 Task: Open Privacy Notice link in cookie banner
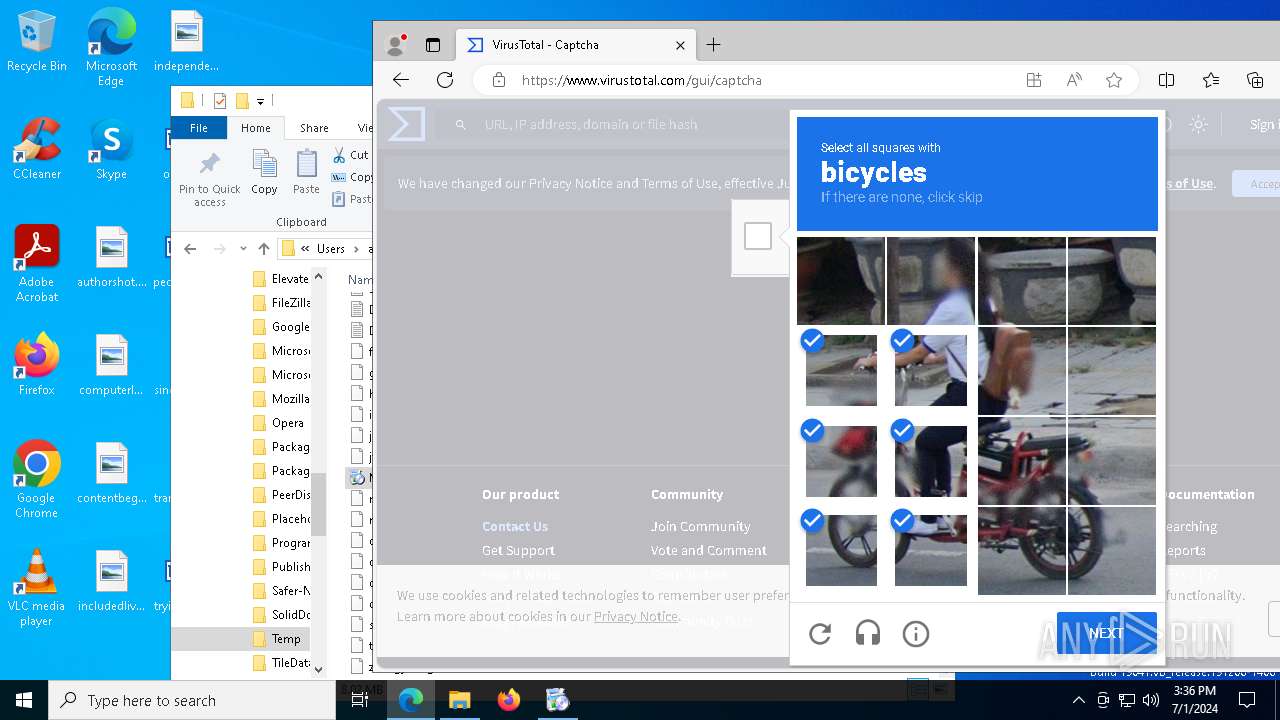coord(636,616)
